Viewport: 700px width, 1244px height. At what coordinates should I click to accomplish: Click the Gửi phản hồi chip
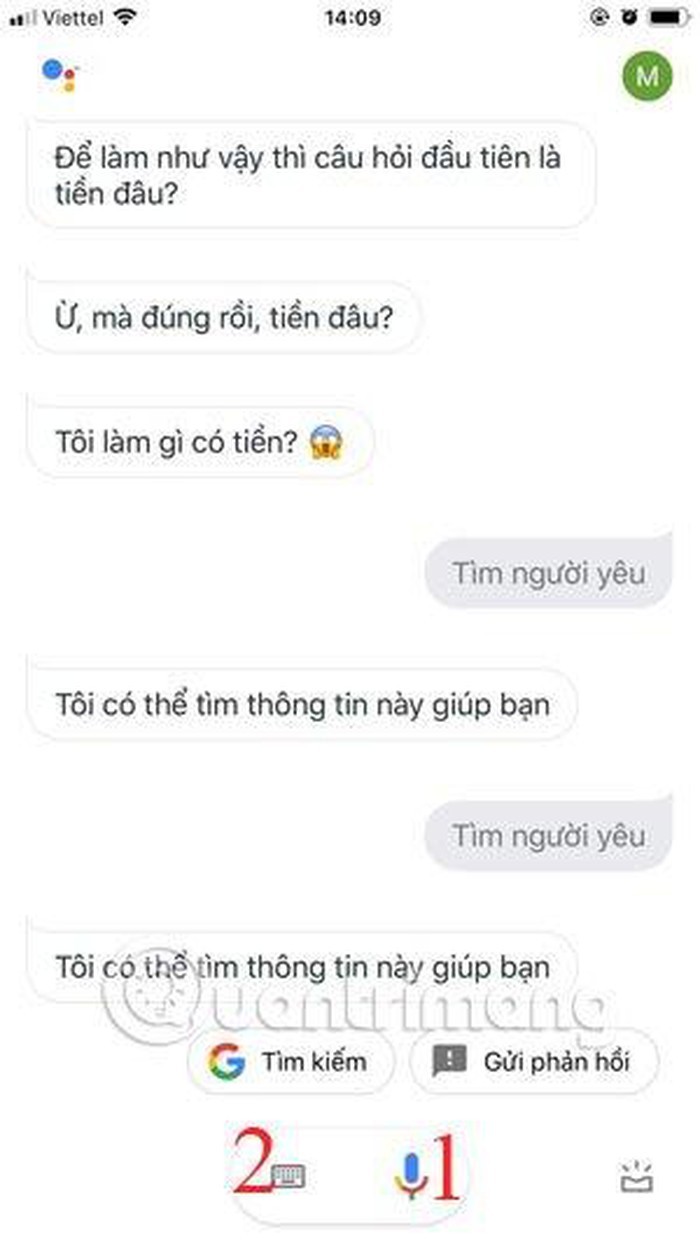[x=535, y=1061]
